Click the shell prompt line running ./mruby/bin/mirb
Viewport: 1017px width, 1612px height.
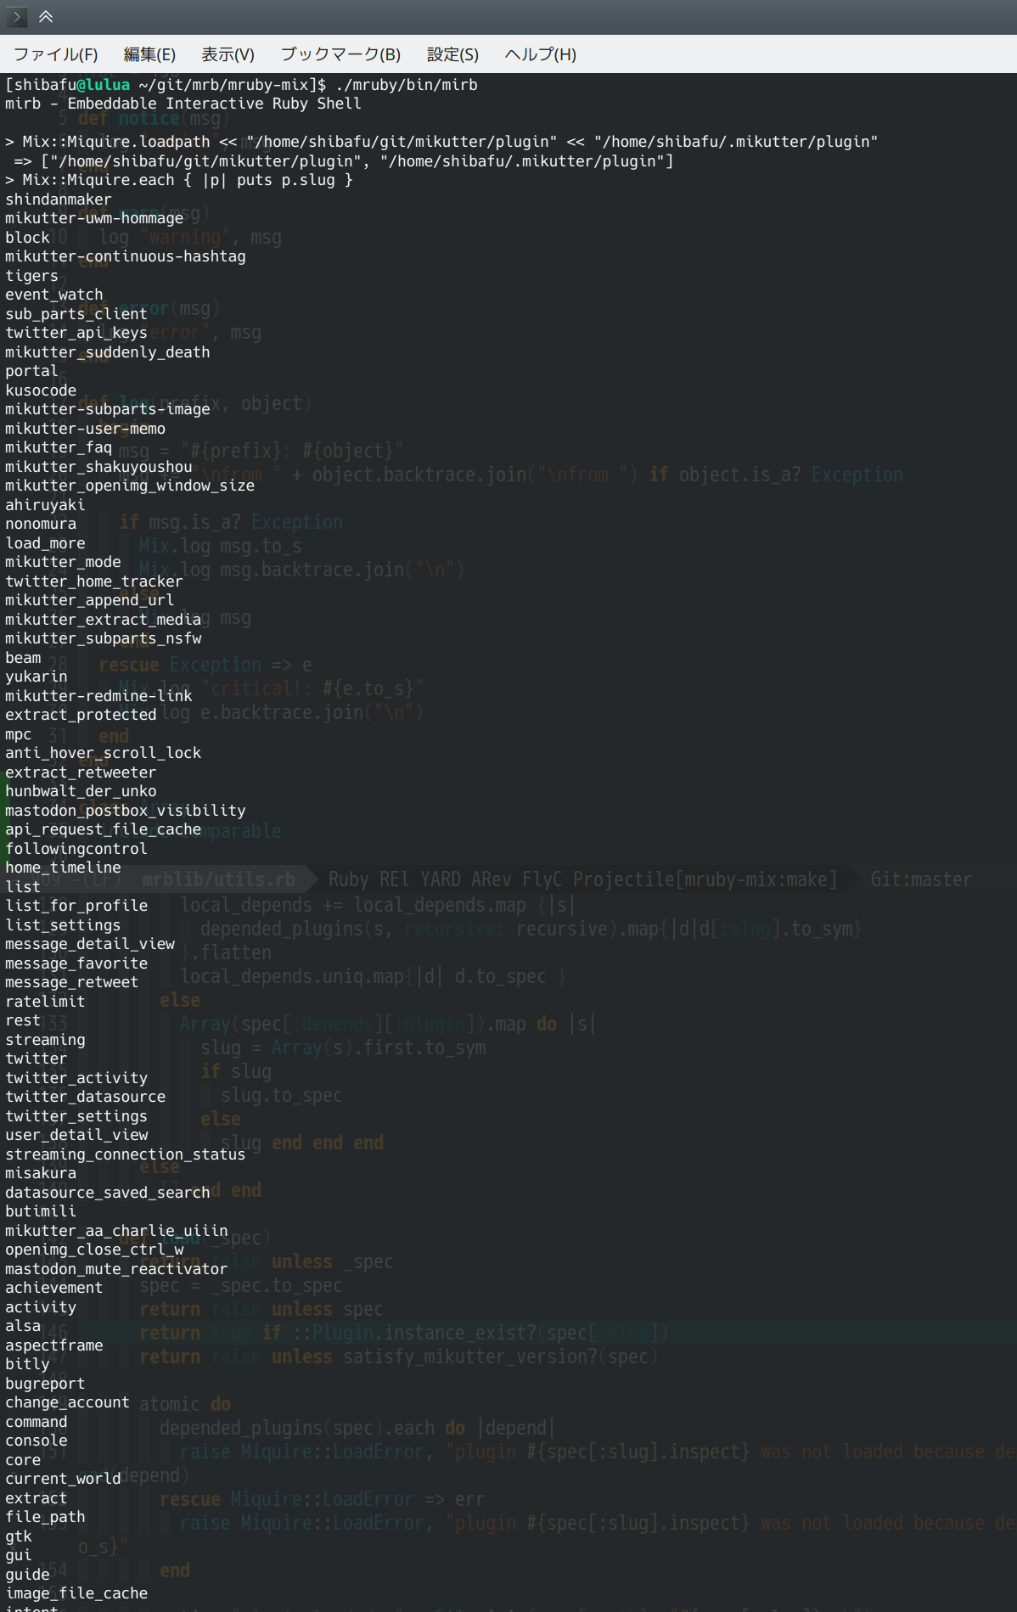click(x=241, y=85)
